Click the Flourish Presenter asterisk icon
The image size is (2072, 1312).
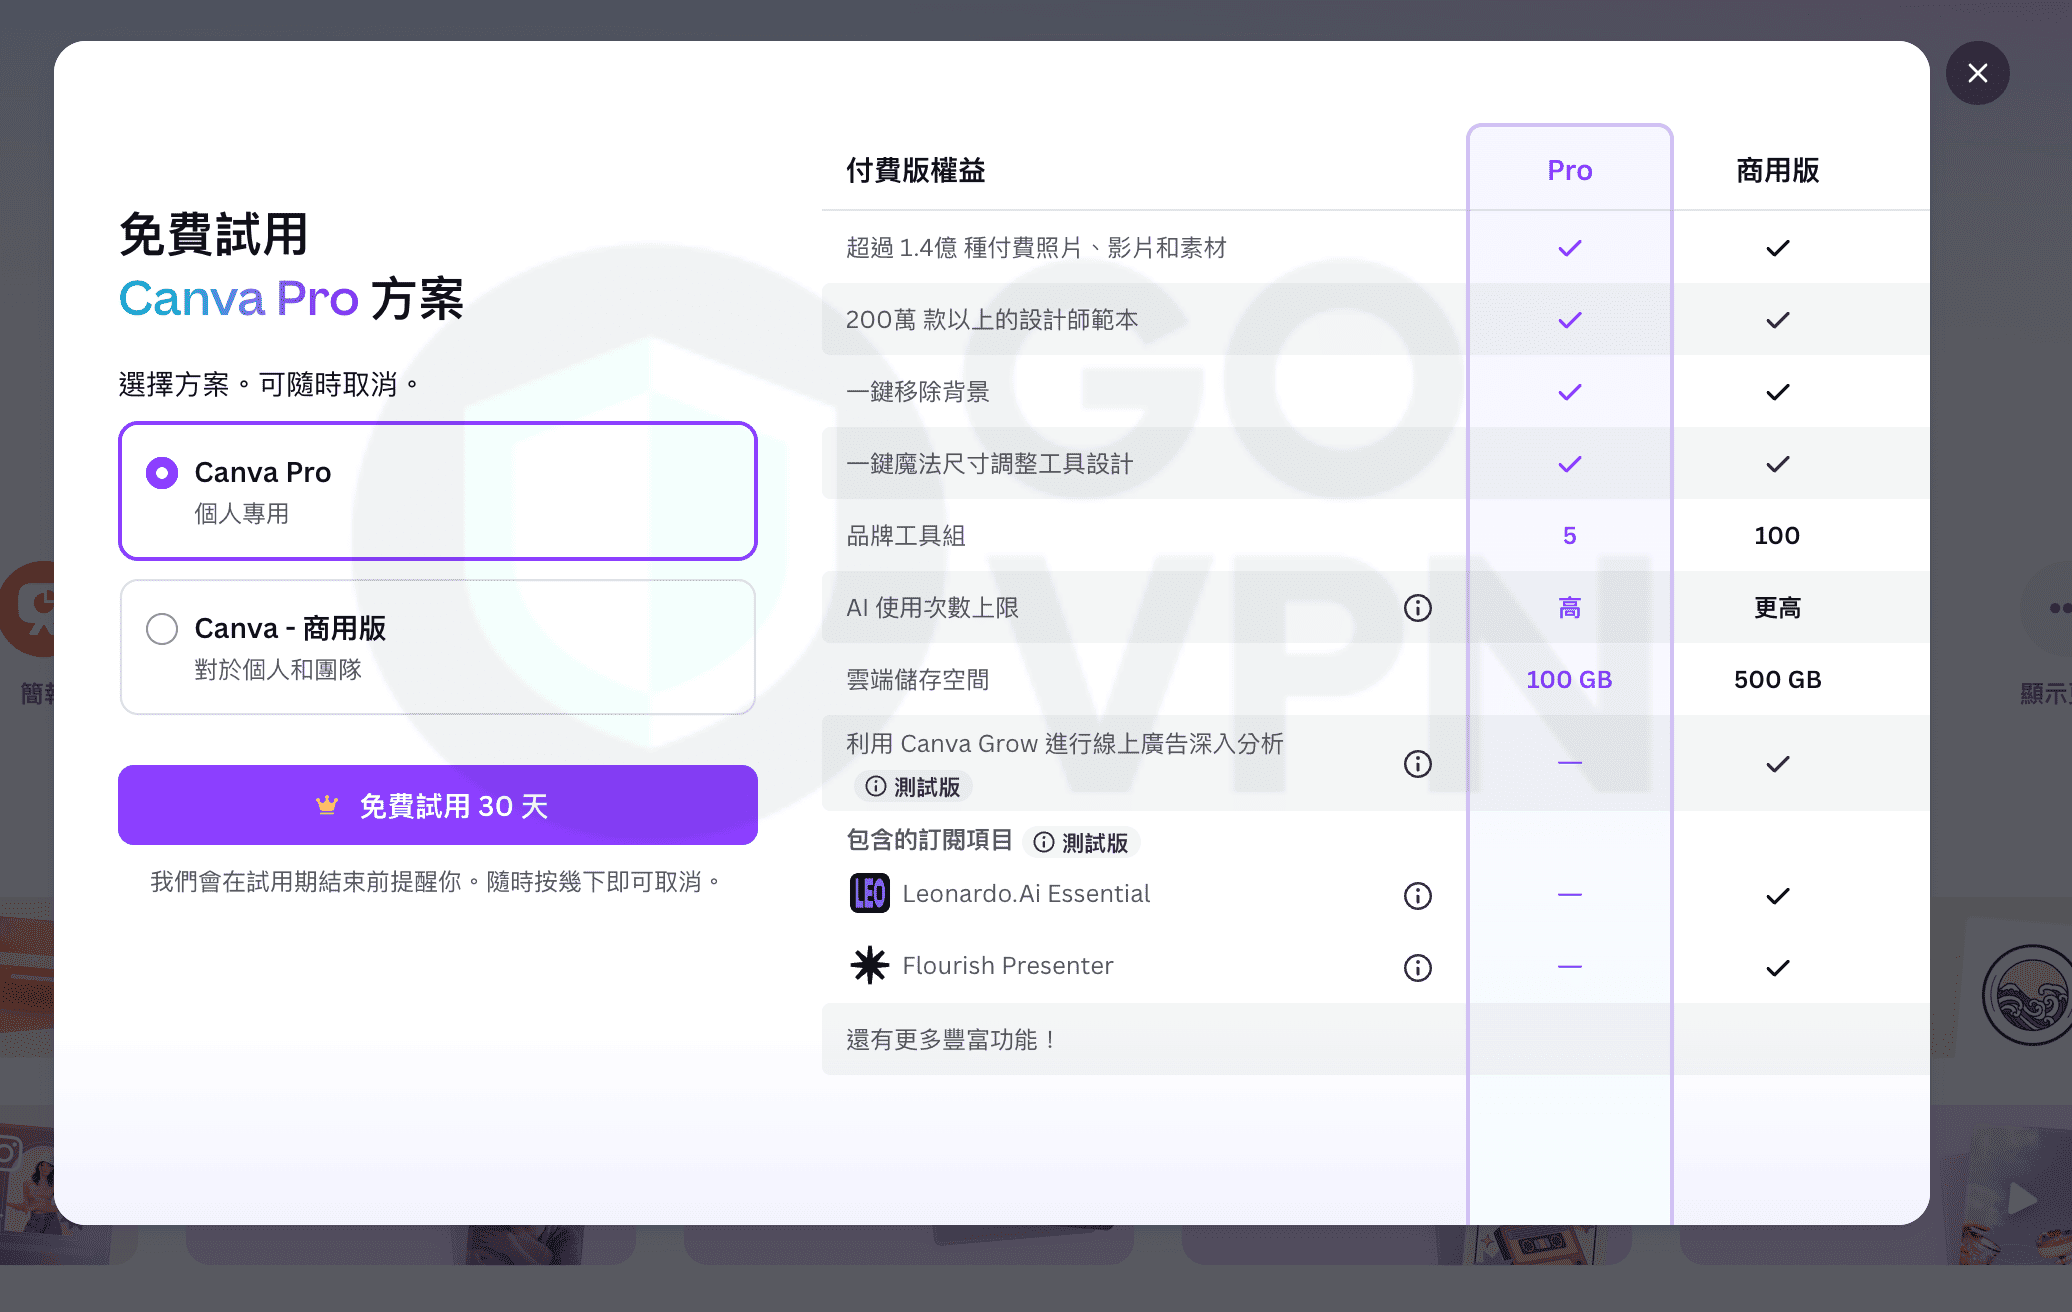tap(868, 965)
